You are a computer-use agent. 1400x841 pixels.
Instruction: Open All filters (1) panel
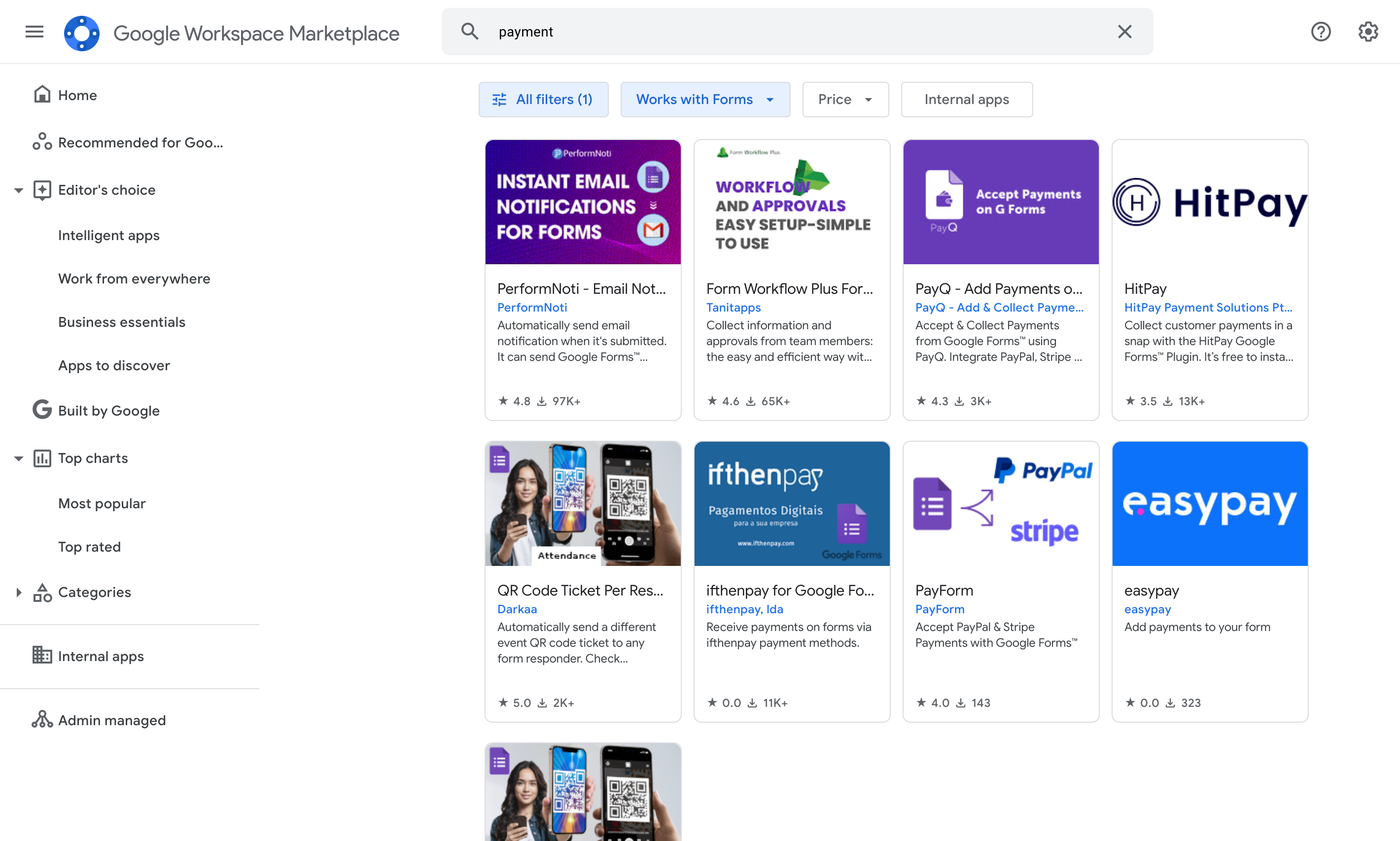pos(543,100)
